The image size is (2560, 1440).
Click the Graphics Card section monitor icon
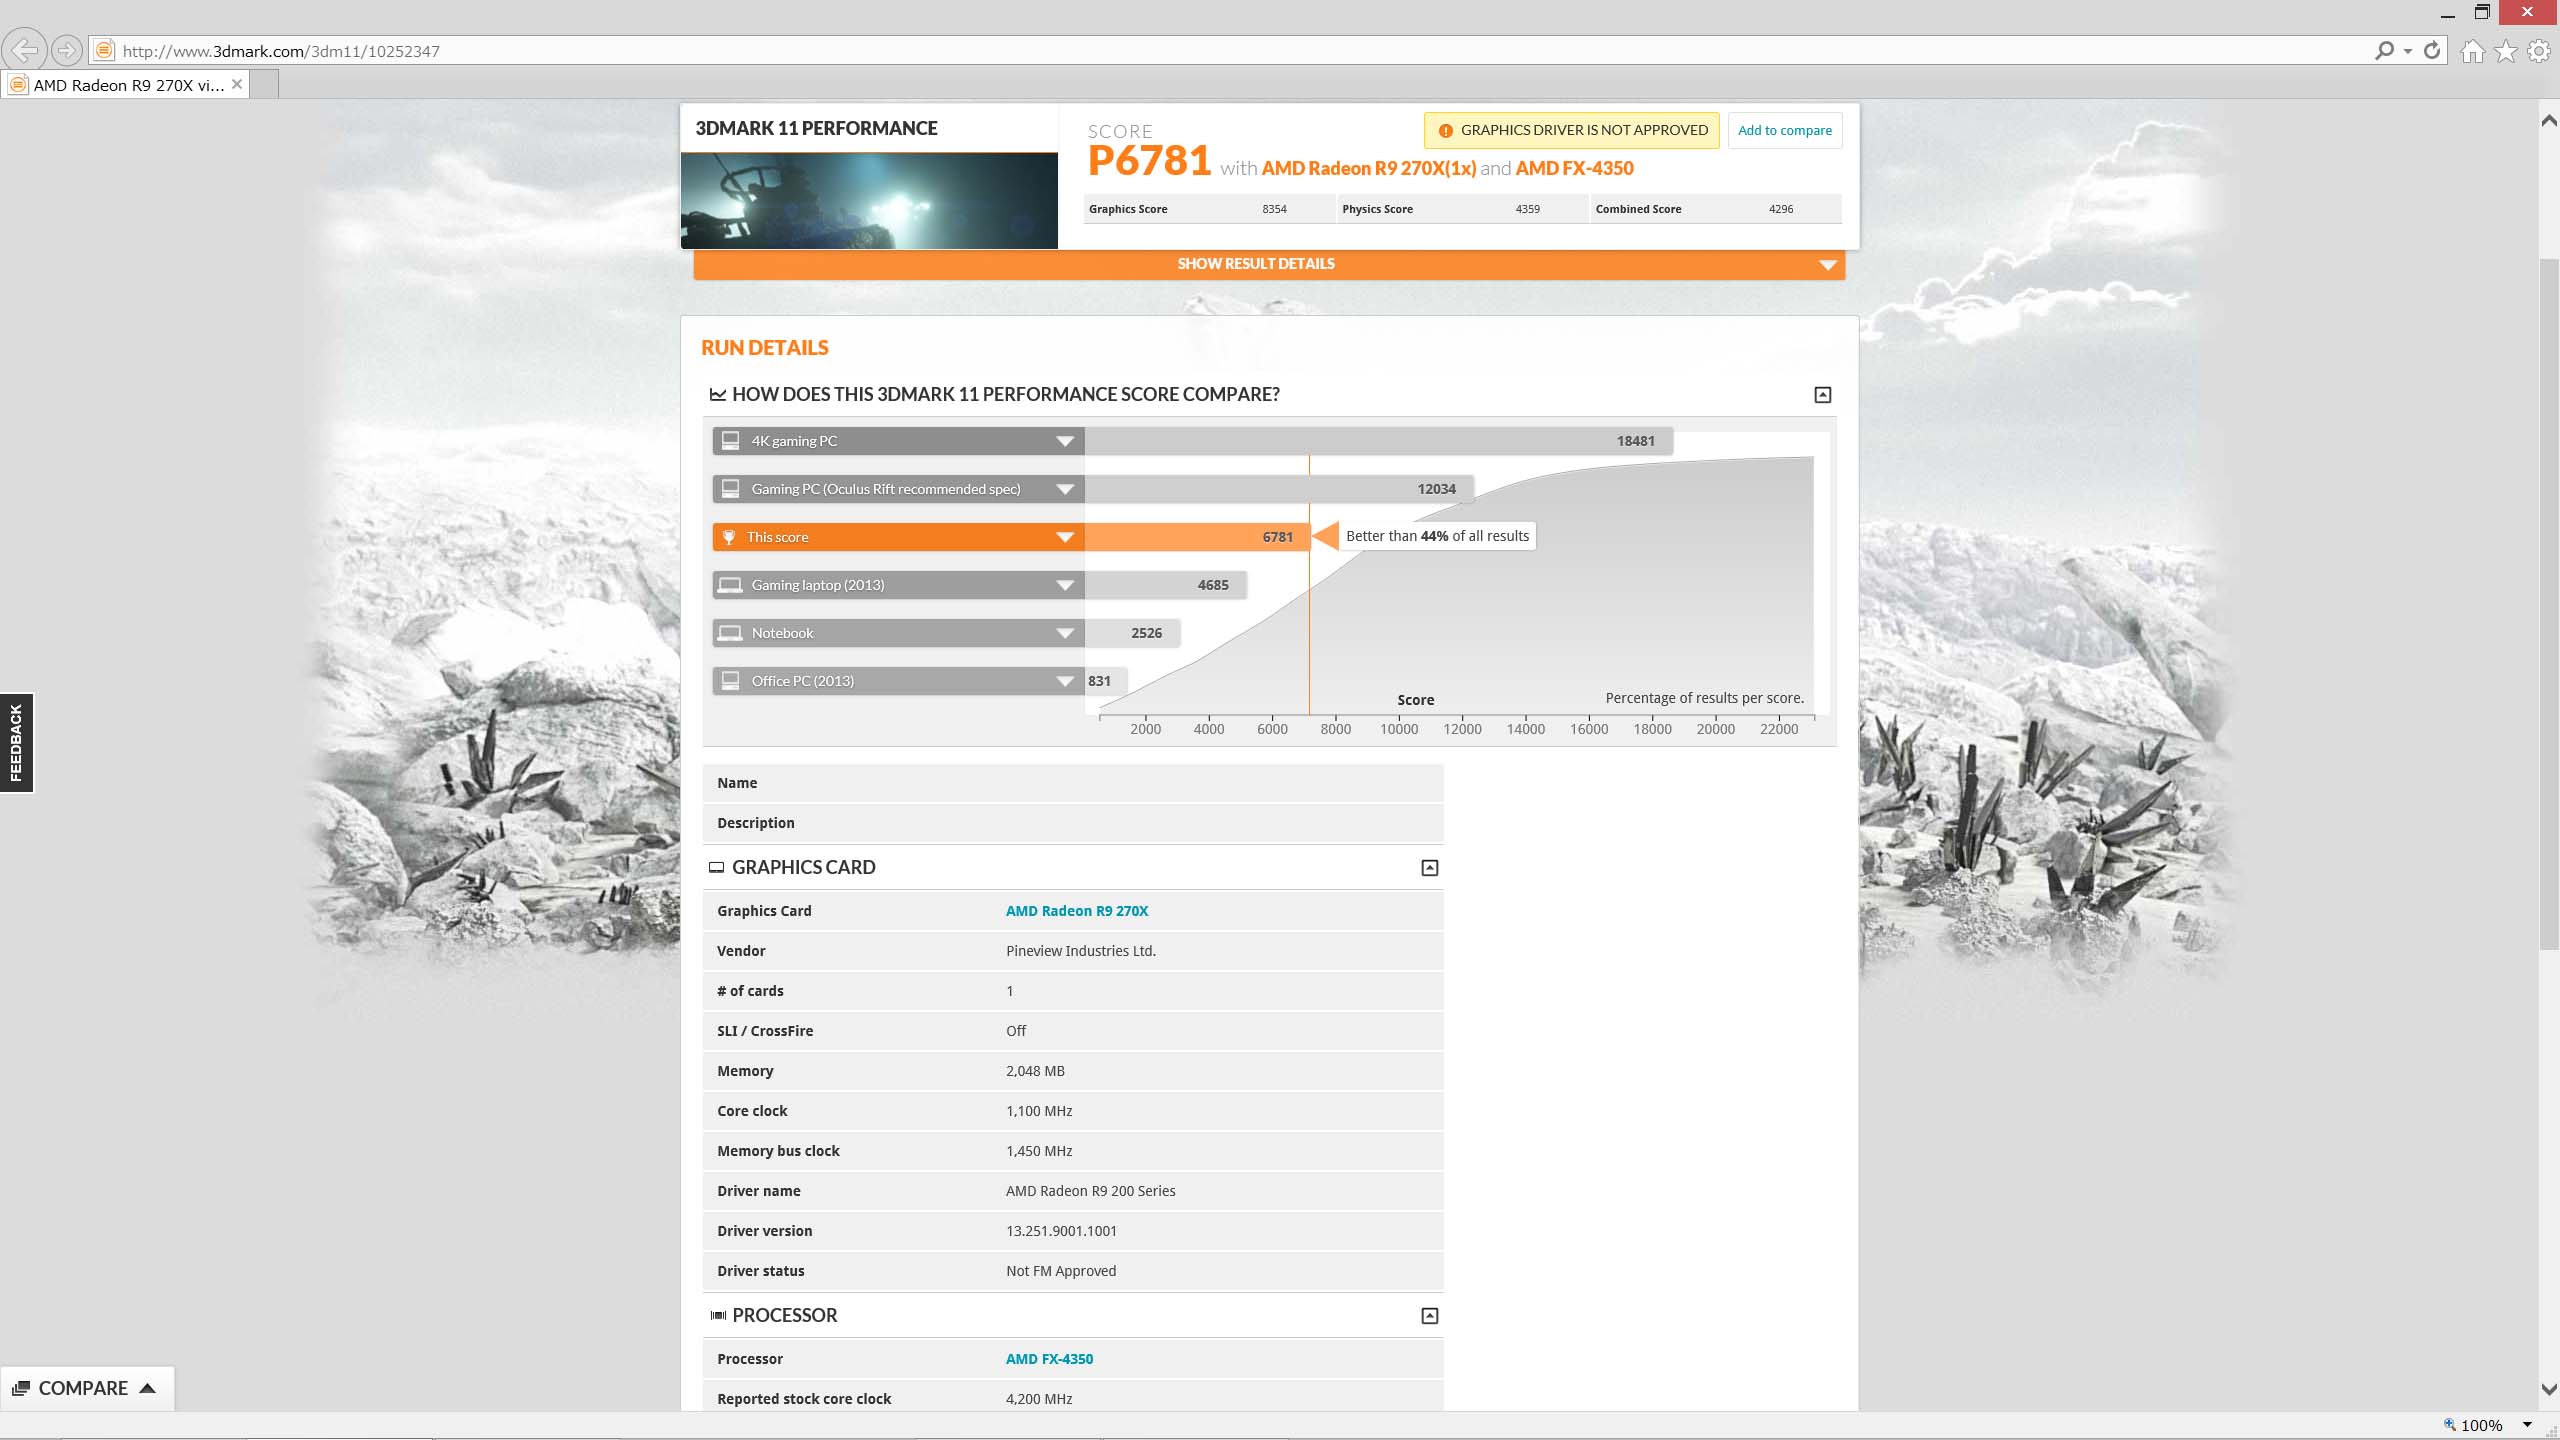716,868
